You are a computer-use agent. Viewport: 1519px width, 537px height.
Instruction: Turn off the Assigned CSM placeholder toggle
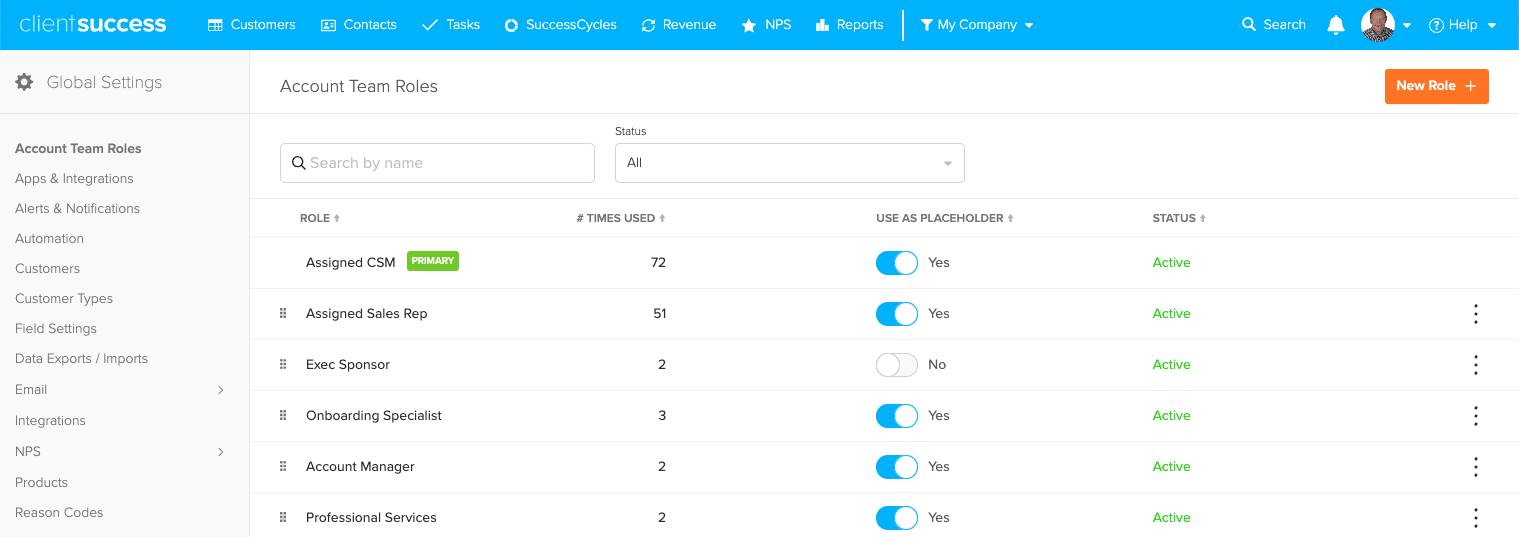coord(896,263)
